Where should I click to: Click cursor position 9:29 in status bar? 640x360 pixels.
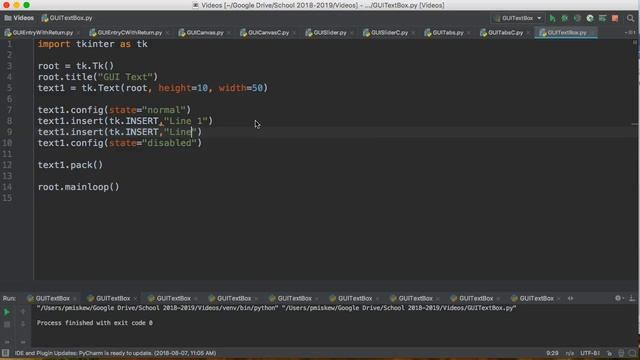pyautogui.click(x=552, y=353)
